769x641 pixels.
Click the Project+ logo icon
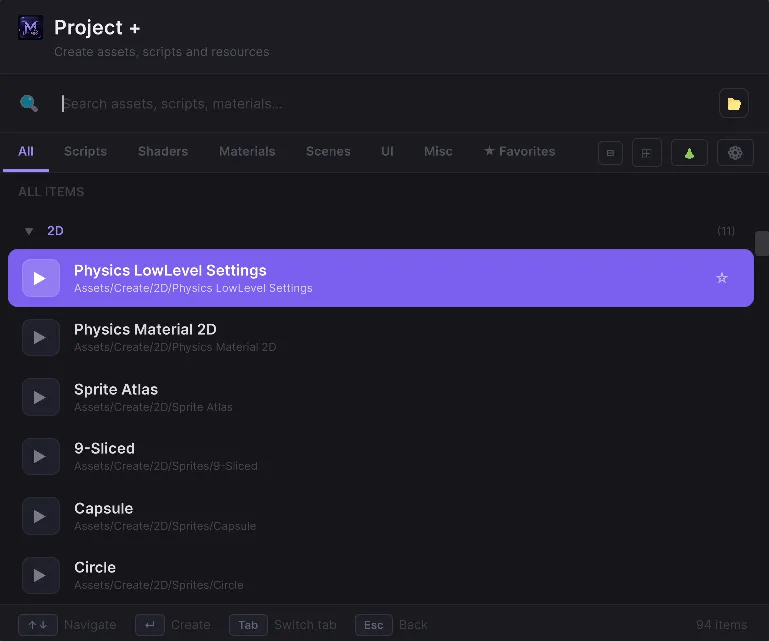(x=30, y=27)
